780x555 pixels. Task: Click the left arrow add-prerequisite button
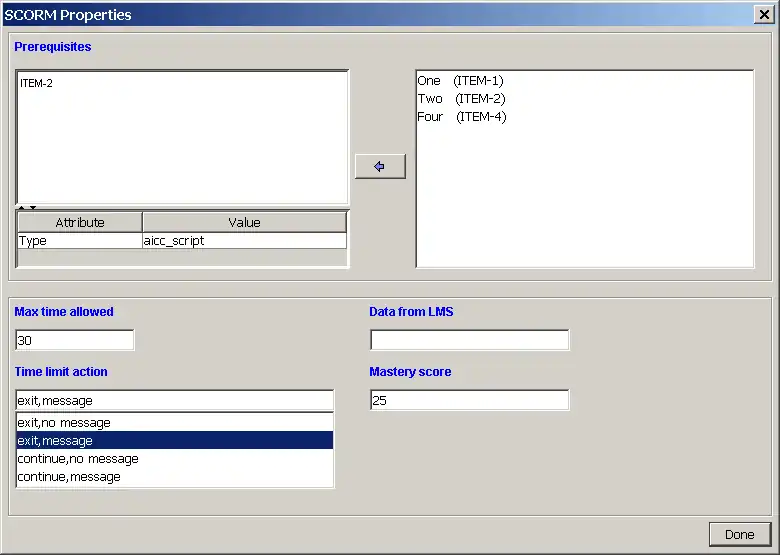tap(380, 167)
